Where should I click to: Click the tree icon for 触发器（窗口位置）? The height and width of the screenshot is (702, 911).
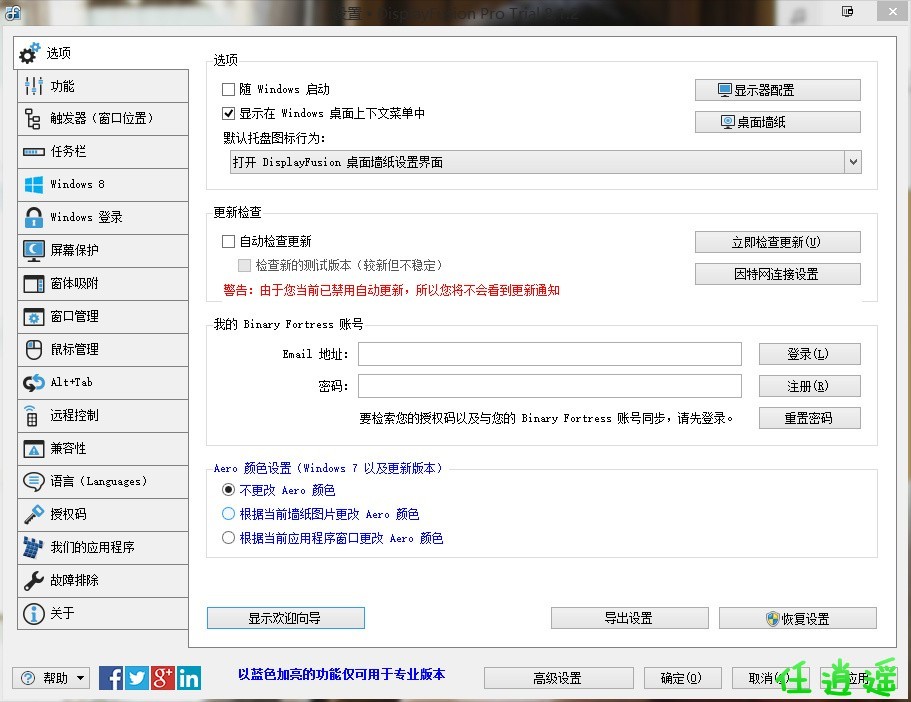33,119
